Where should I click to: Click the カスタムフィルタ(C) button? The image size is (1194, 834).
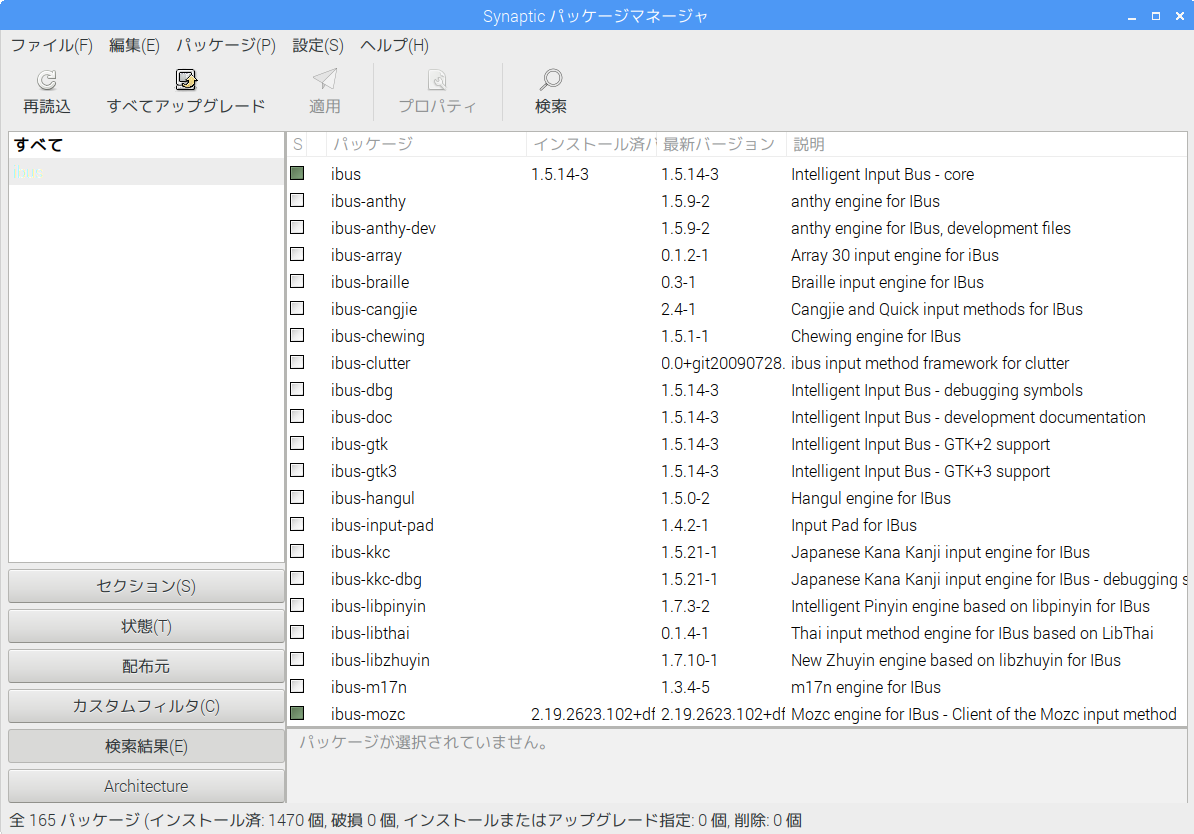[x=146, y=706]
